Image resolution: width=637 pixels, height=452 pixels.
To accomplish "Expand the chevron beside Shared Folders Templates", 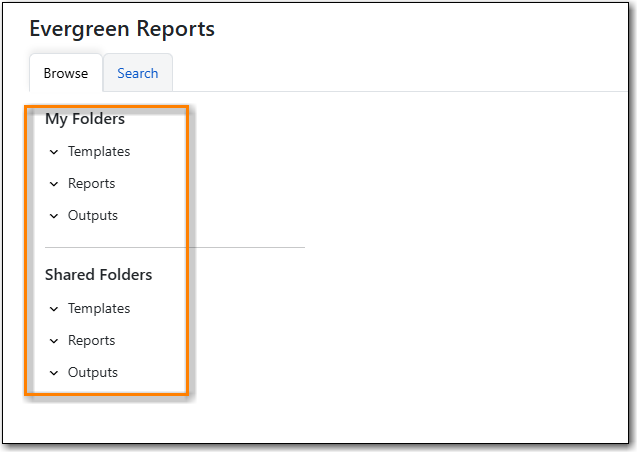I will [x=54, y=309].
